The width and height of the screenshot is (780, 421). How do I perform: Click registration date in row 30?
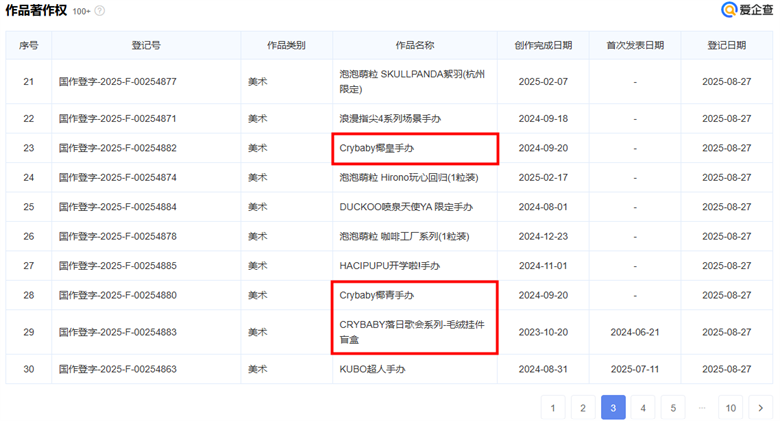[726, 369]
